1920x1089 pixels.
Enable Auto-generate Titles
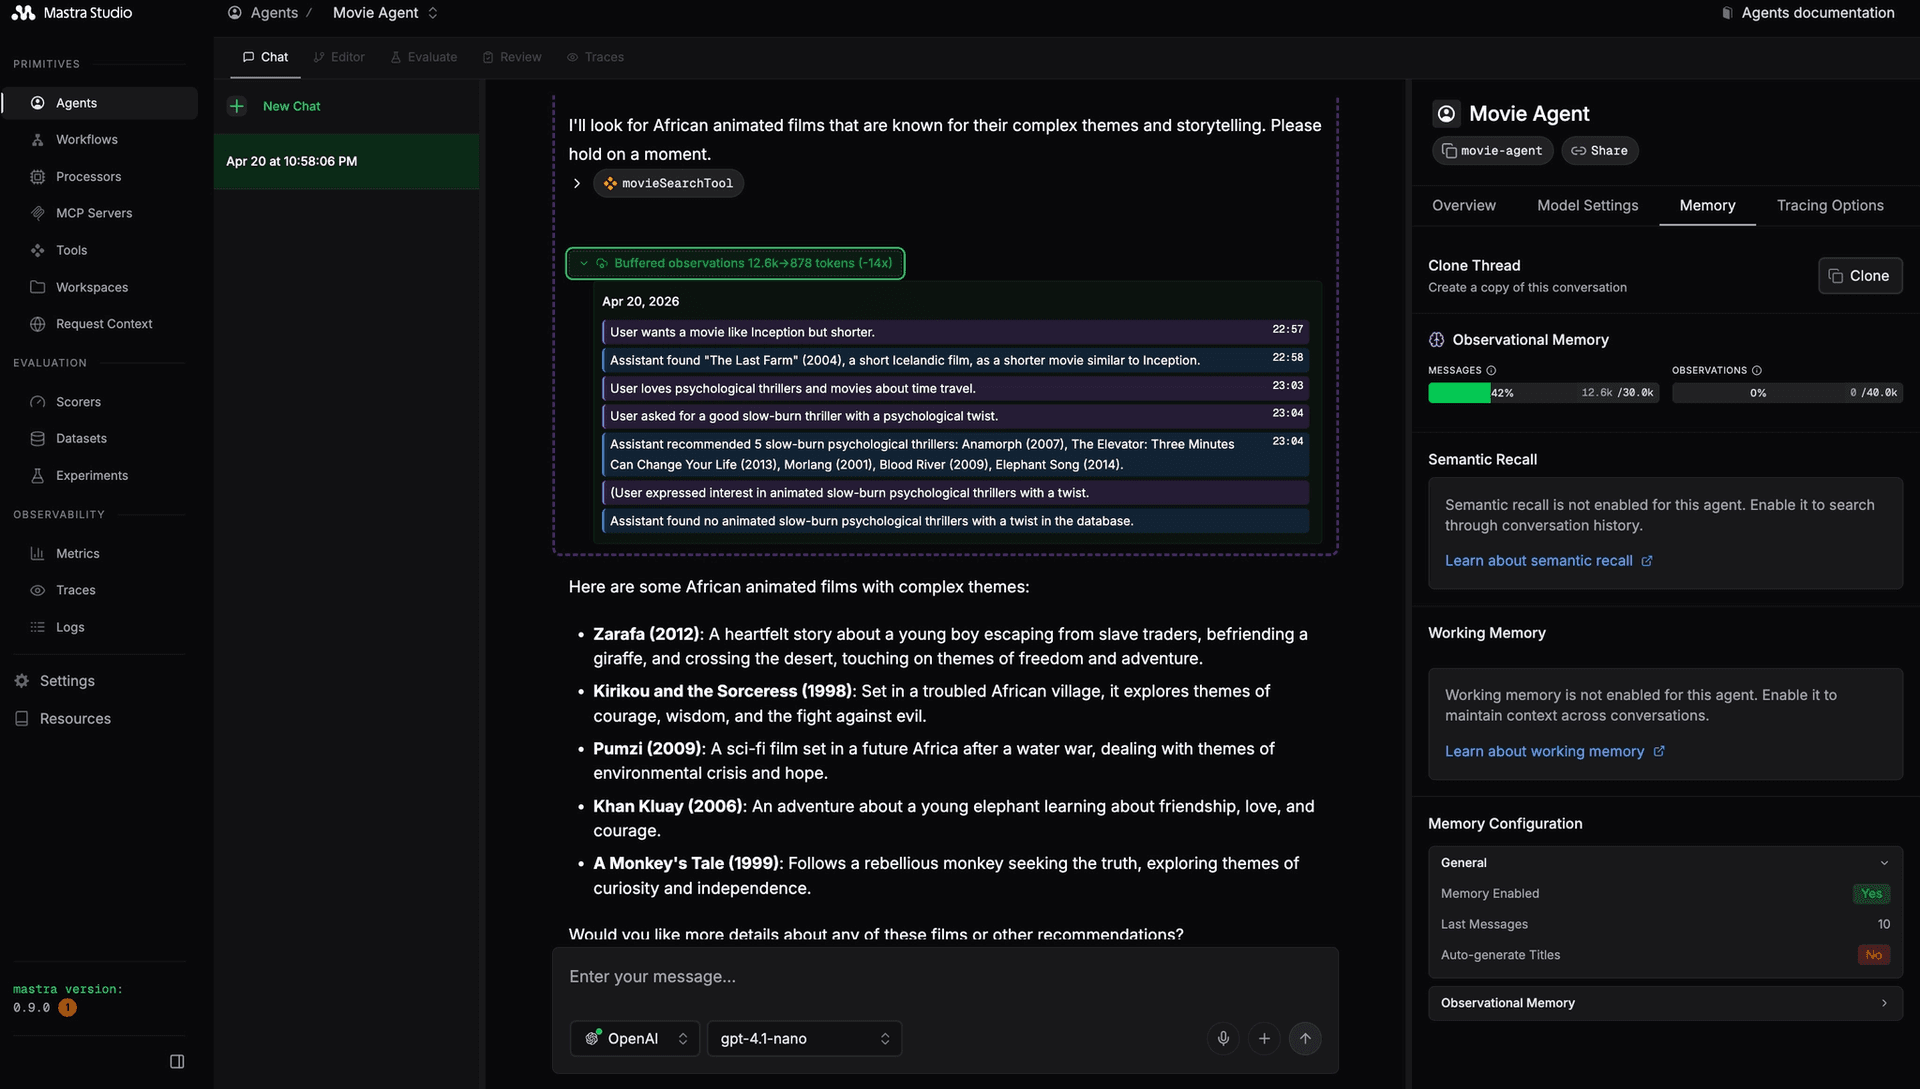[x=1871, y=955]
